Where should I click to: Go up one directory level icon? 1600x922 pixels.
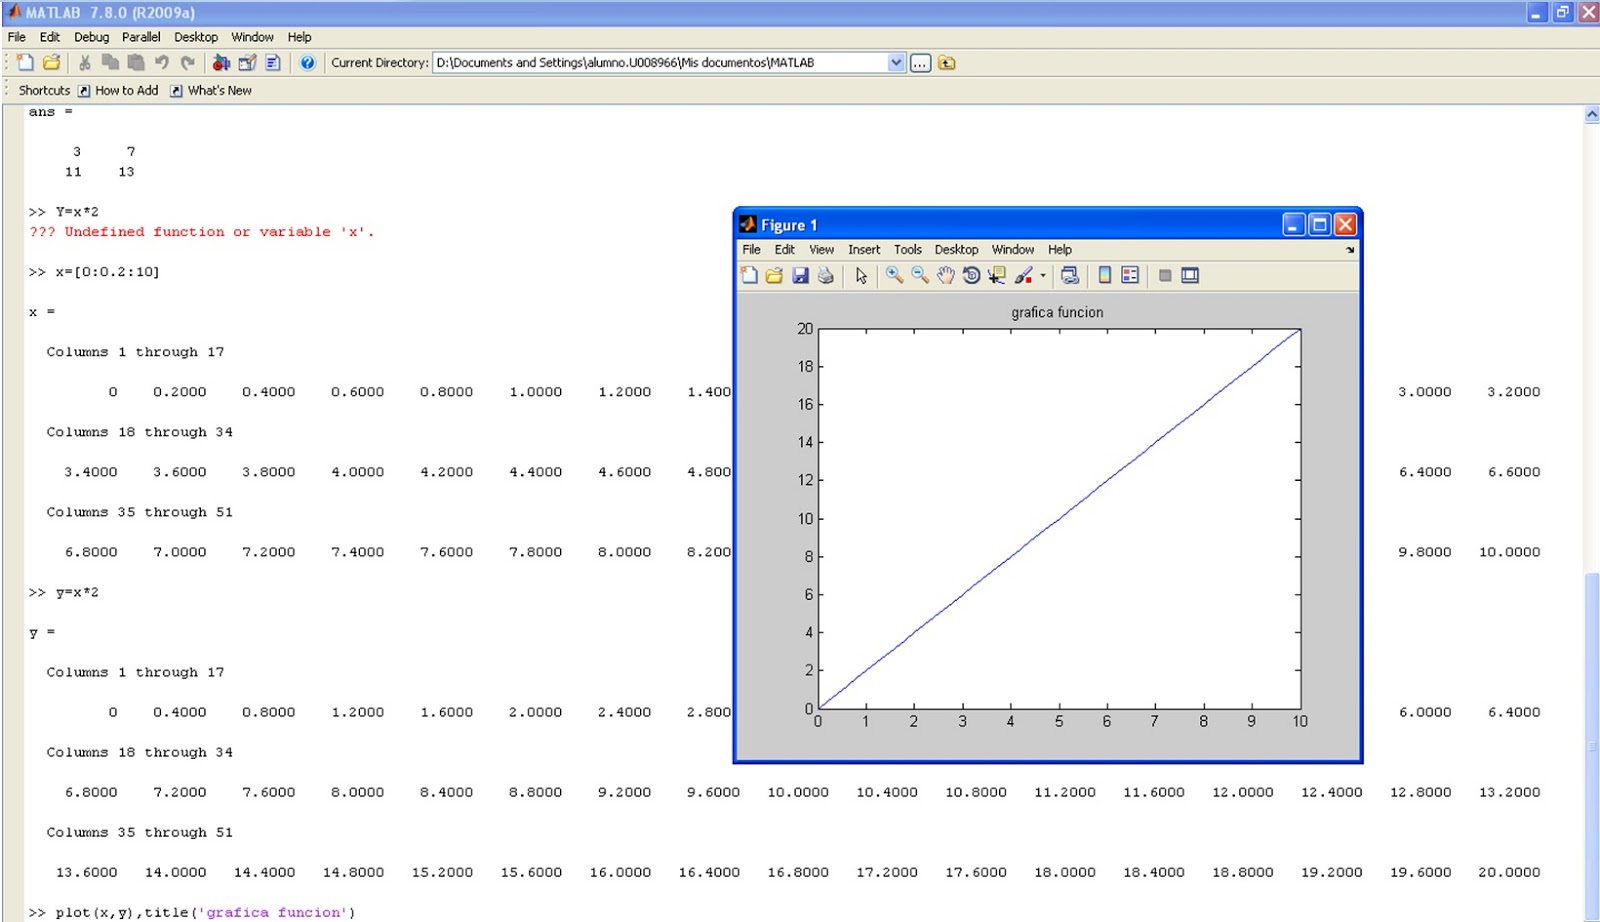[x=946, y=62]
